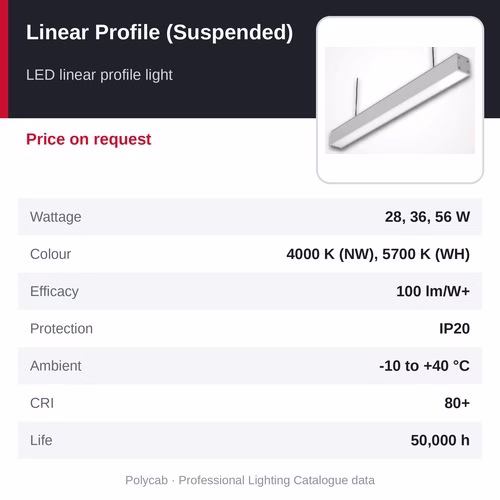The image size is (500, 500).
Task: Click the red accent bar in header
Action: click(4, 59)
